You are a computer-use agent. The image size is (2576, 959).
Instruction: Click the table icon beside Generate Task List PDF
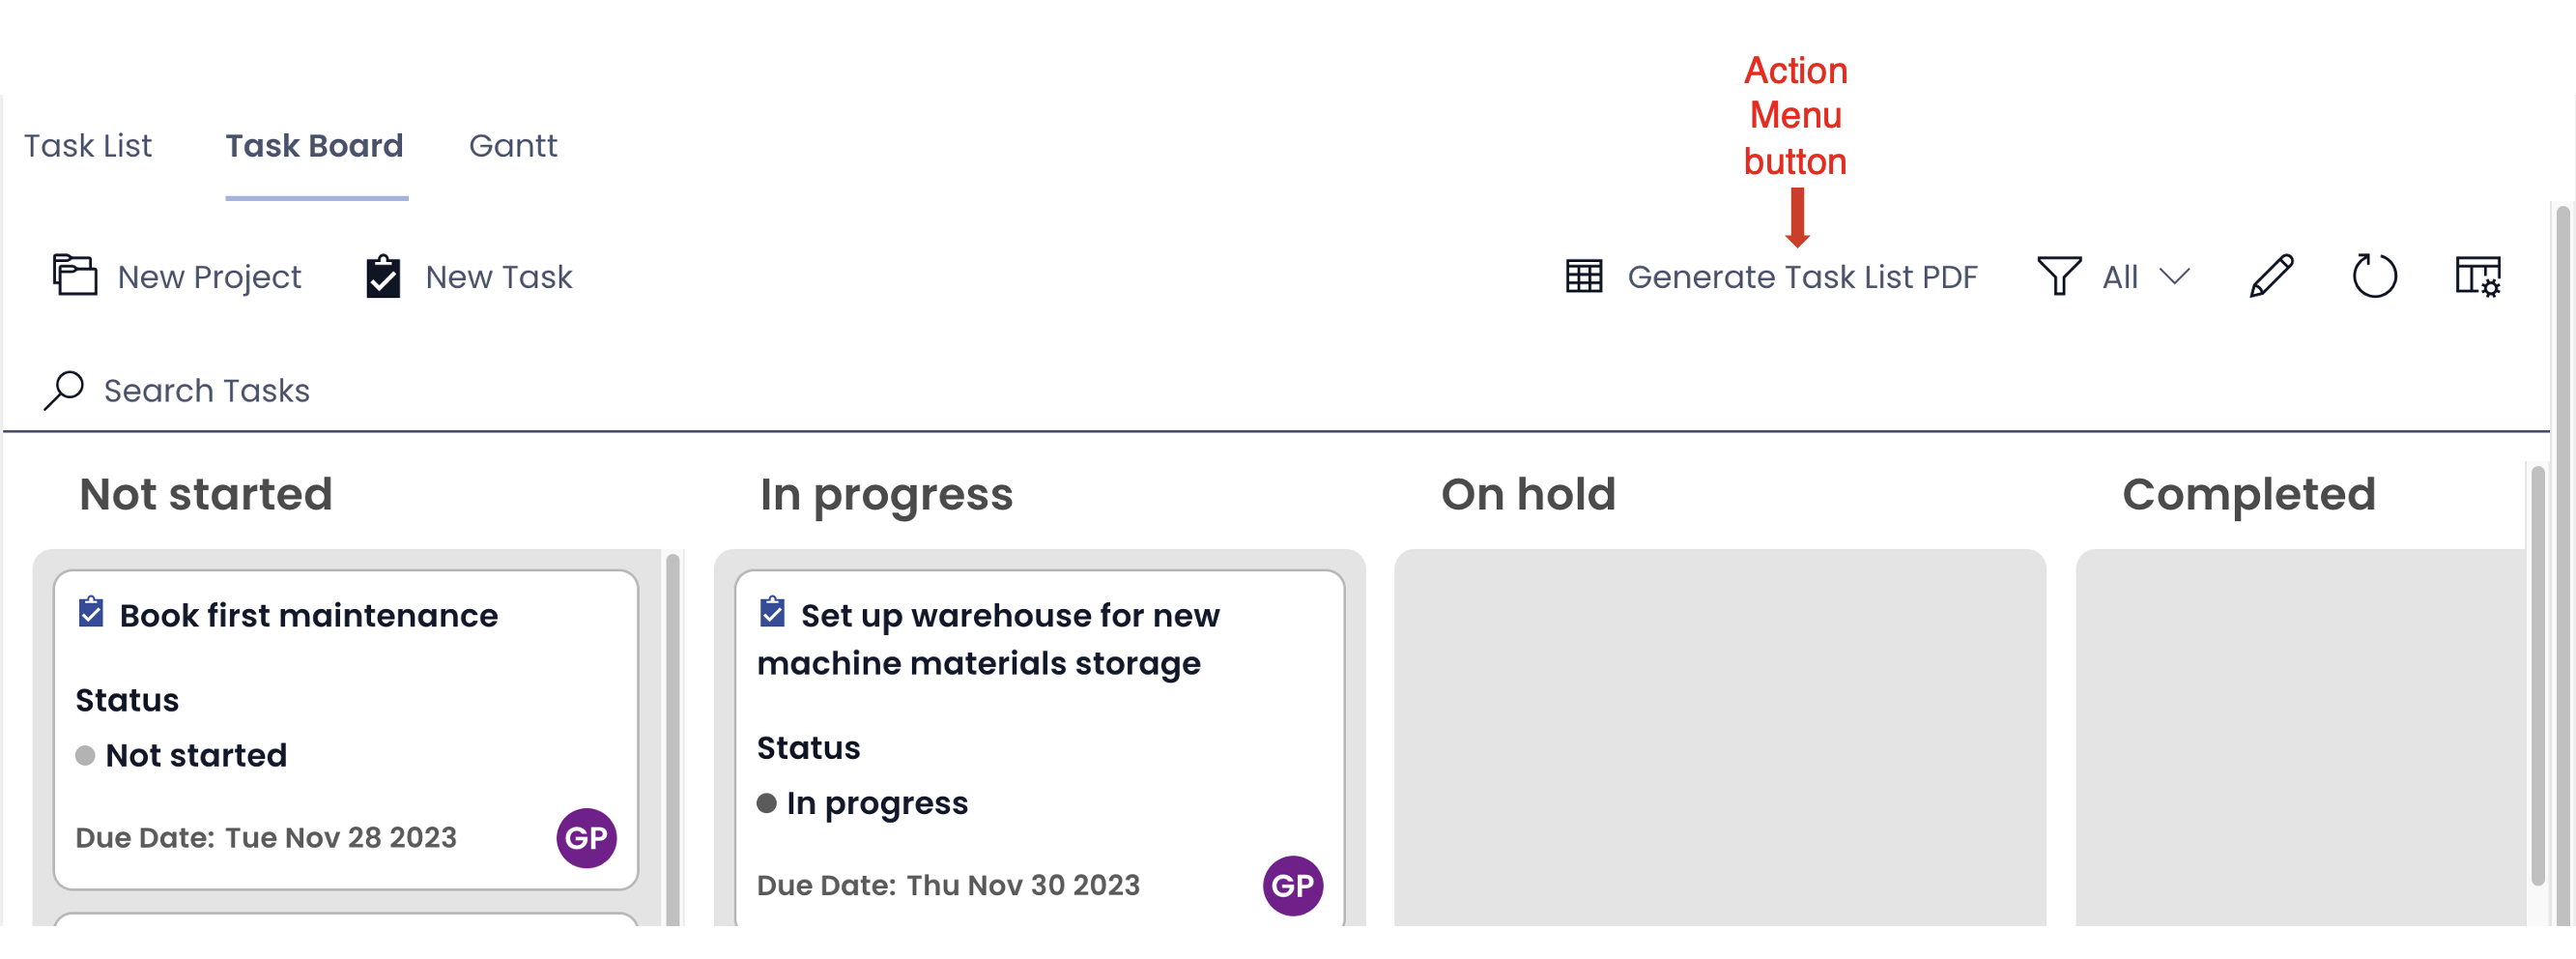click(x=1584, y=276)
